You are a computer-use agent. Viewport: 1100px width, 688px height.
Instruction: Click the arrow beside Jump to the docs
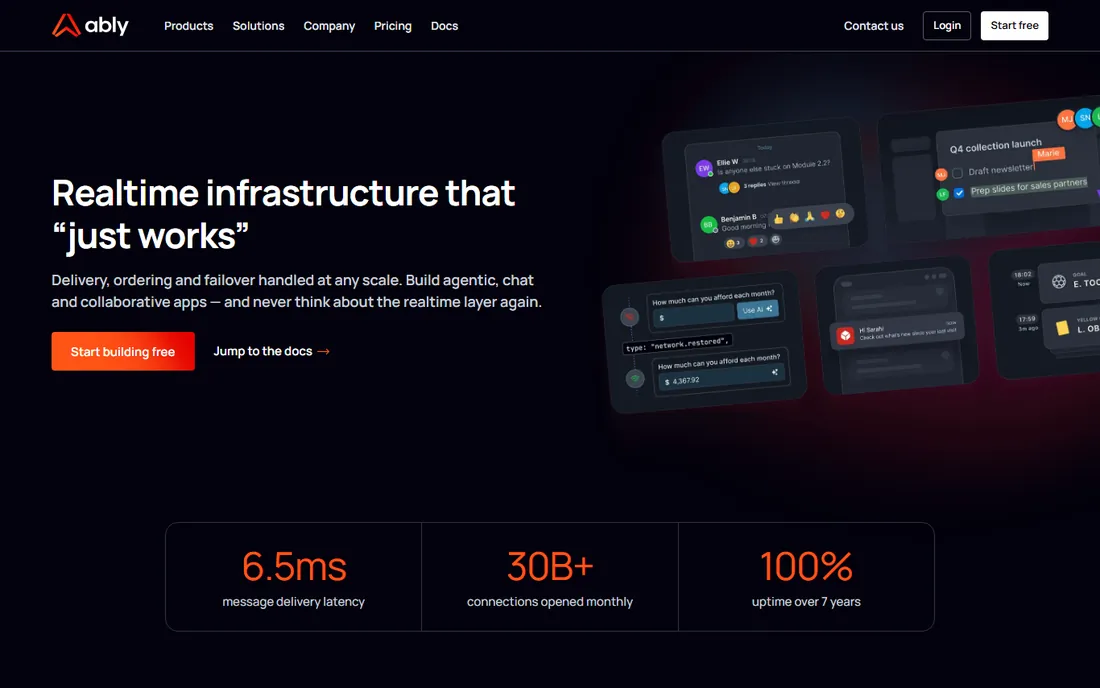323,351
